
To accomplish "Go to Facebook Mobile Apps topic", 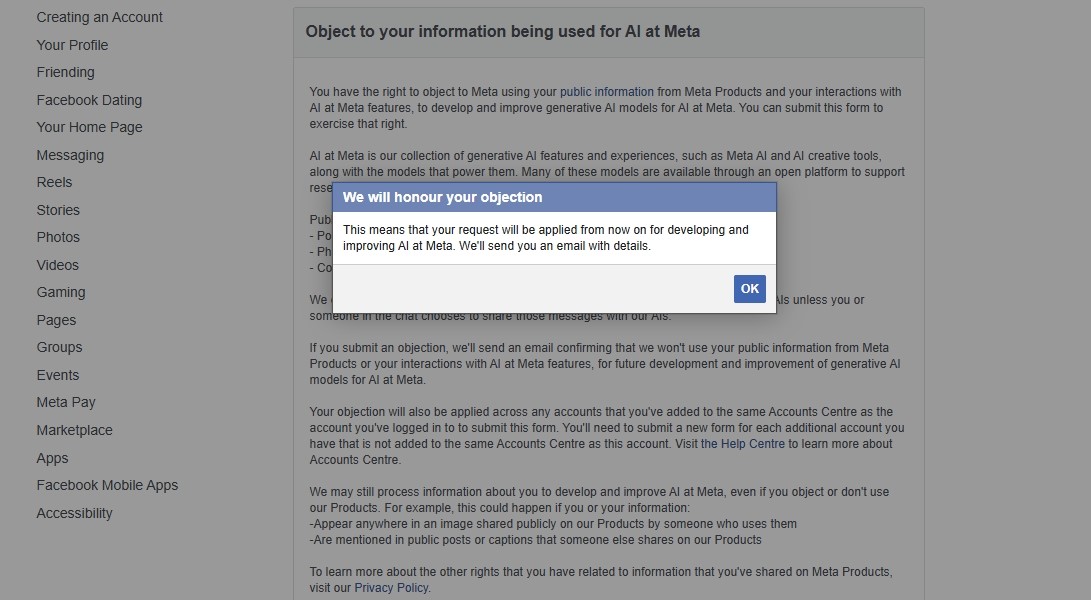I will tap(107, 485).
